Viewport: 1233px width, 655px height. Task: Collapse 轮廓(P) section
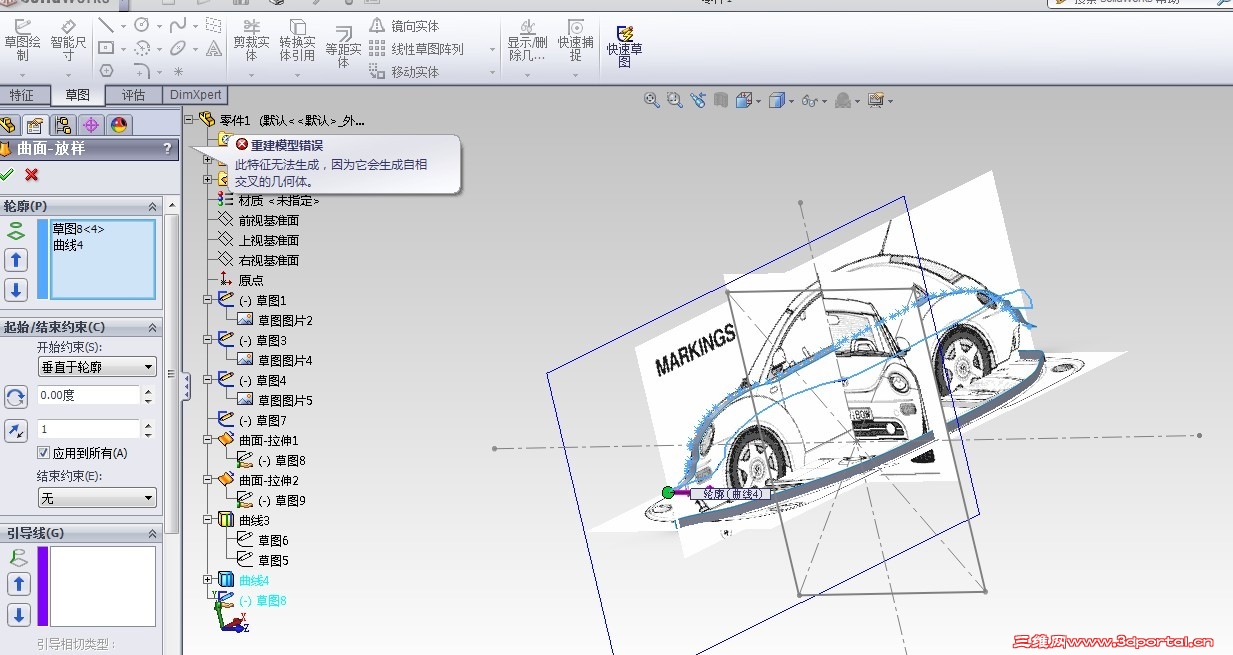pos(153,206)
